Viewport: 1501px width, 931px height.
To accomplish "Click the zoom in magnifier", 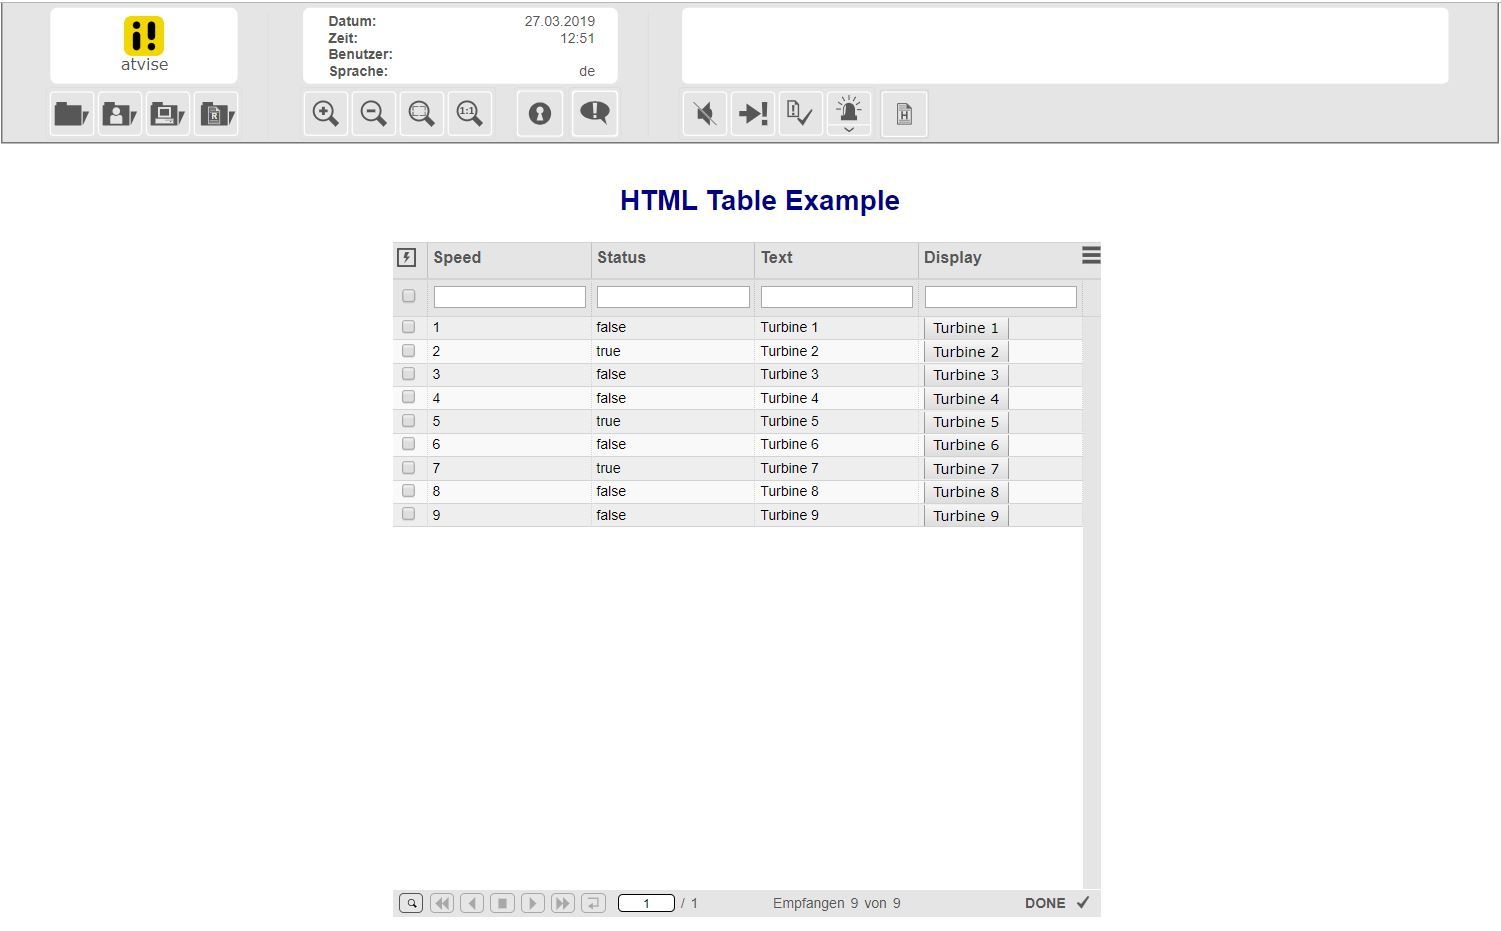I will tap(326, 114).
